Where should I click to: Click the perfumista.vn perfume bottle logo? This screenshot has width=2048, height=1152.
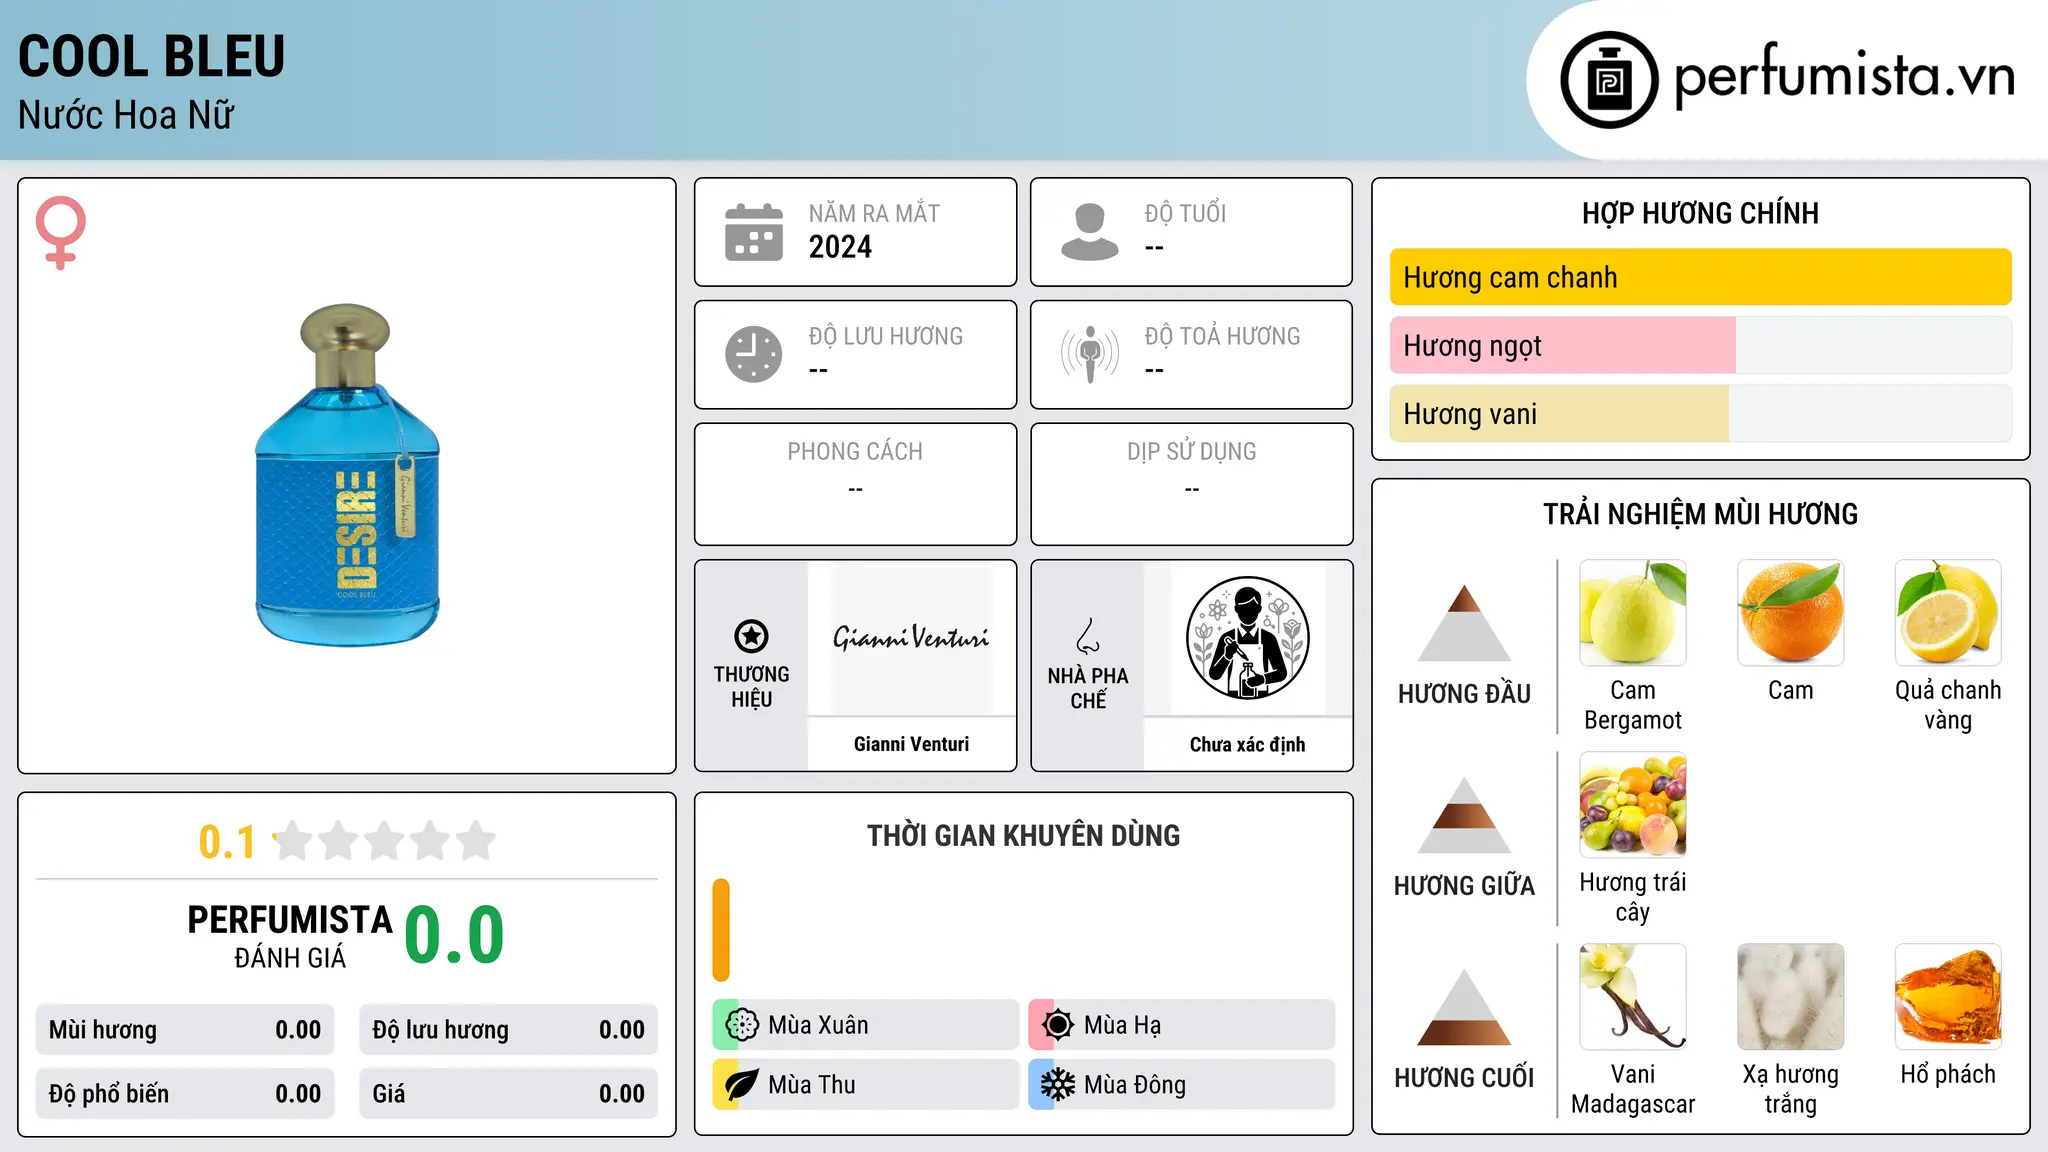[x=1609, y=80]
